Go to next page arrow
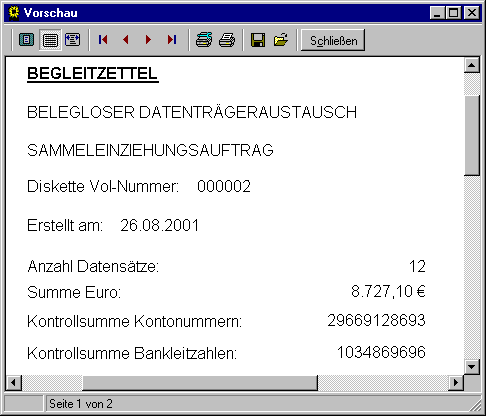Image resolution: width=486 pixels, height=416 pixels. 148,40
